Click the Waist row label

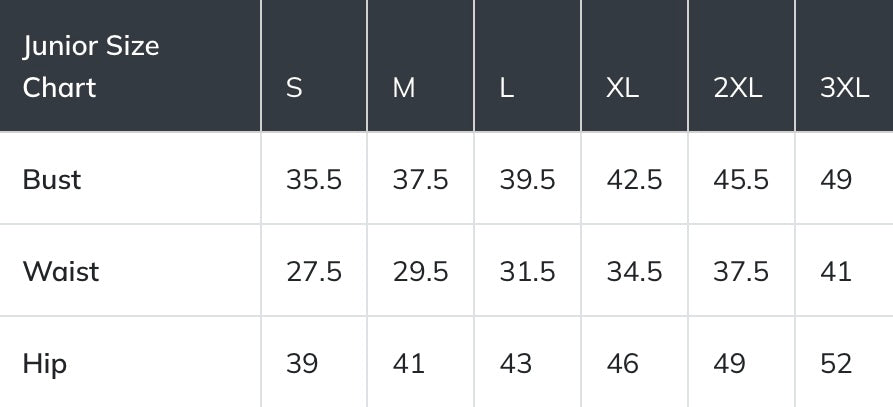(61, 271)
